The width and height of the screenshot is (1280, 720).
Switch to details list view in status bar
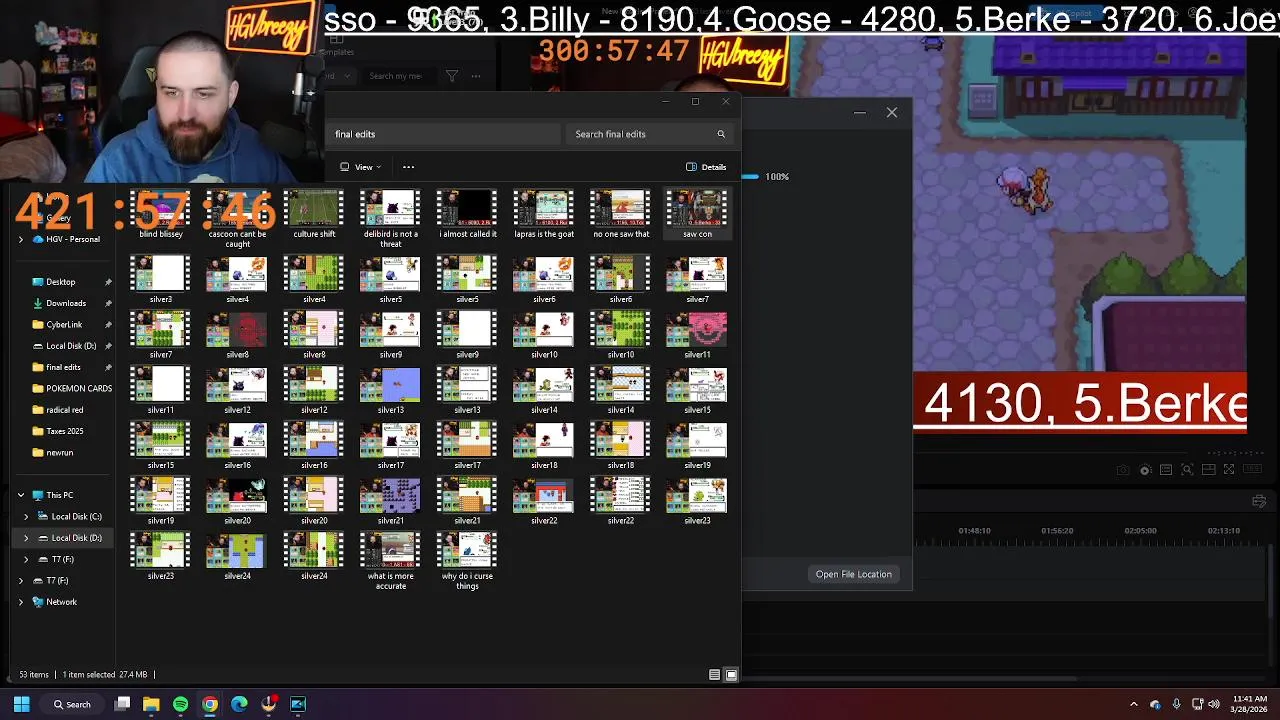[x=714, y=675]
